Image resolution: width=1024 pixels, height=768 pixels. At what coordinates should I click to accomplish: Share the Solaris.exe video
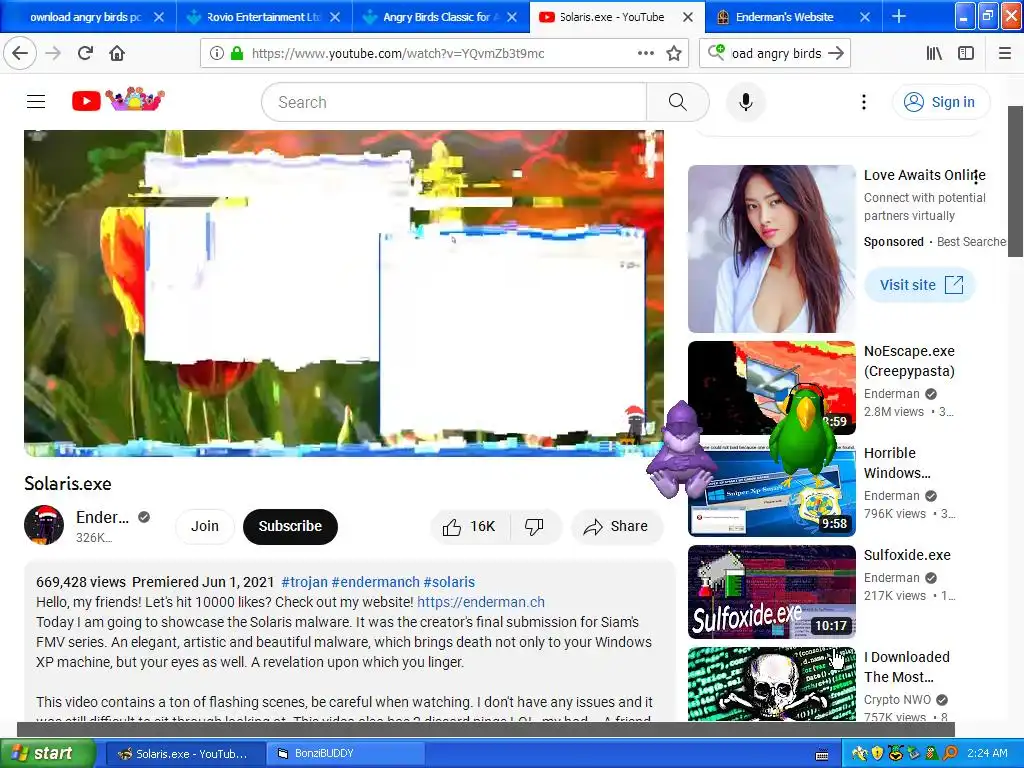(616, 526)
